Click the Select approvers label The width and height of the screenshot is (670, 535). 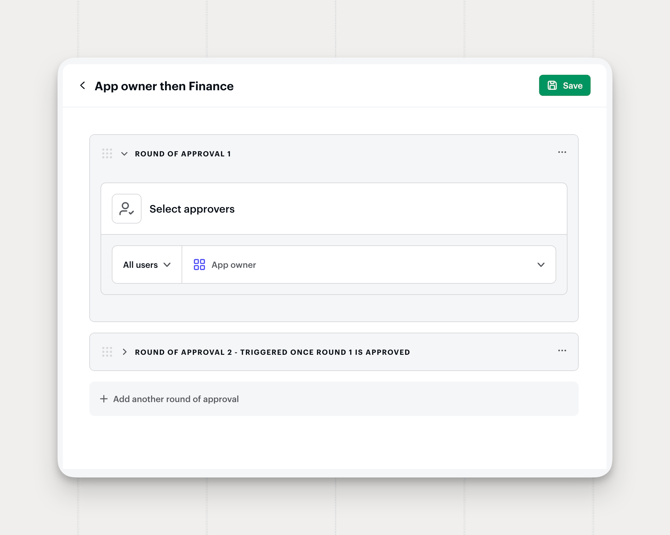[192, 209]
